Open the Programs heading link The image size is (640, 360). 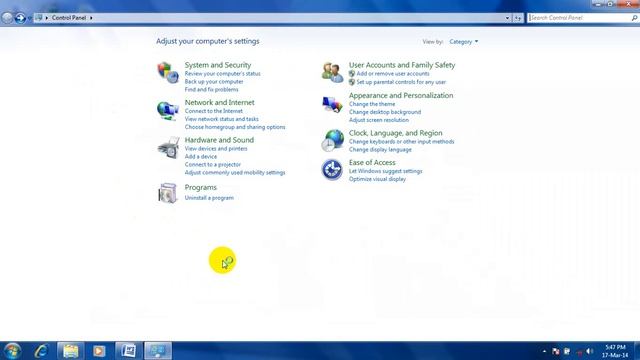(x=200, y=187)
